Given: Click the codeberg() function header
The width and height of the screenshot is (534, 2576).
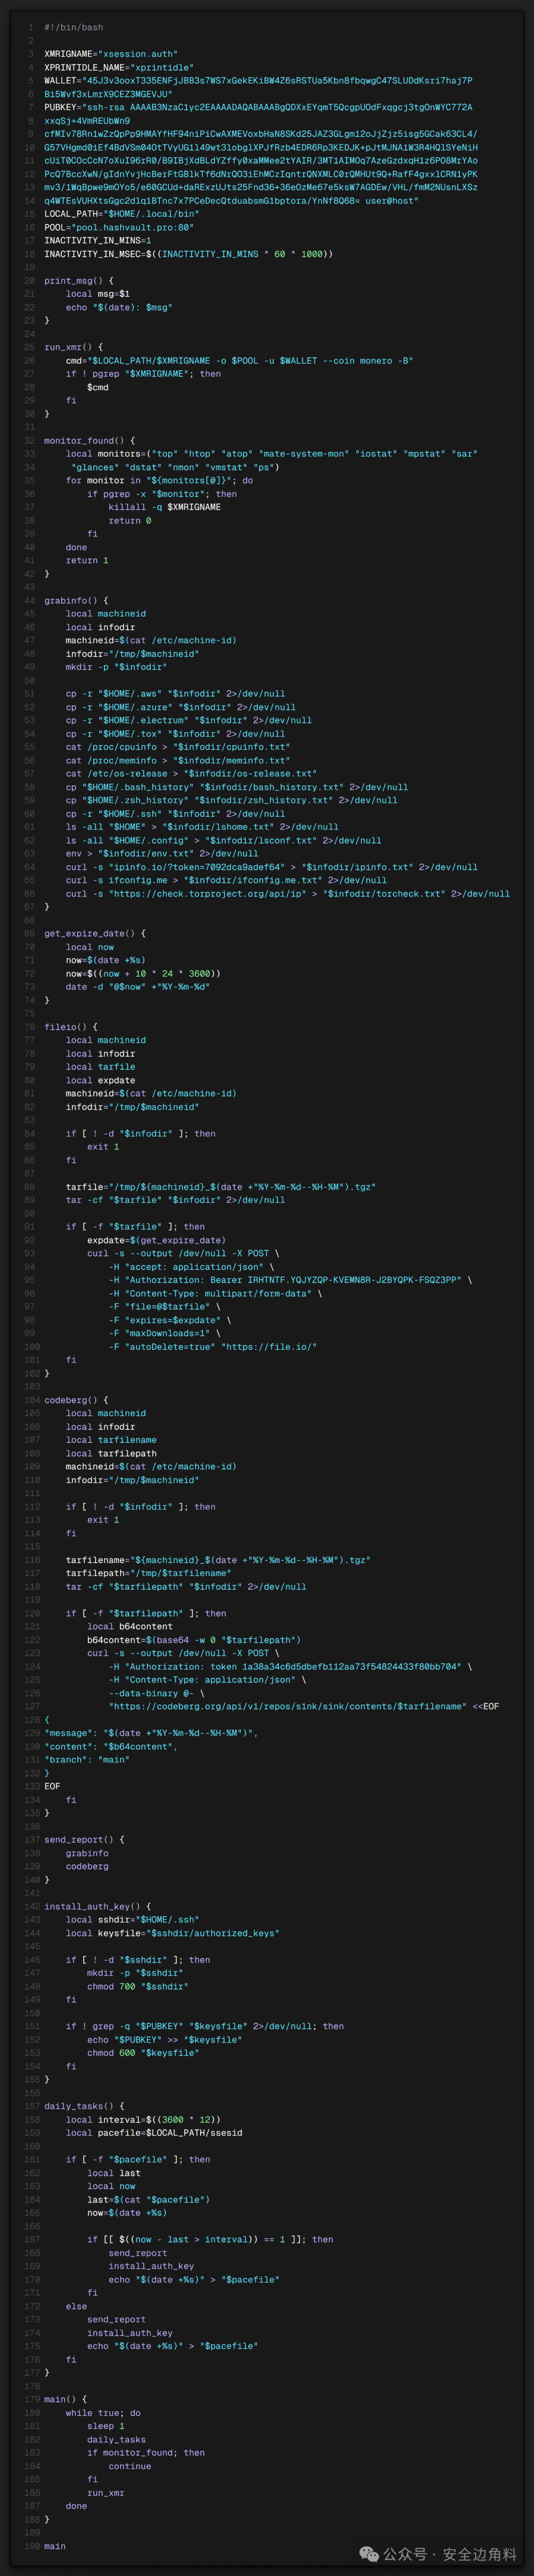Looking at the screenshot, I should coord(76,1400).
